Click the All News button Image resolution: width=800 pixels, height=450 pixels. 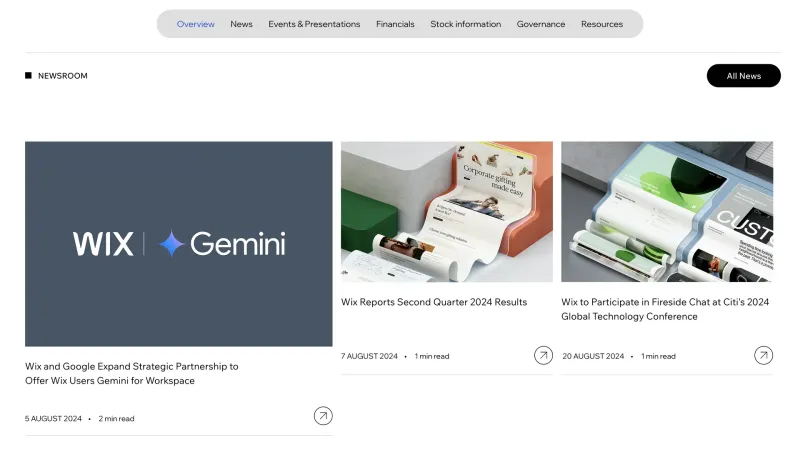(743, 76)
